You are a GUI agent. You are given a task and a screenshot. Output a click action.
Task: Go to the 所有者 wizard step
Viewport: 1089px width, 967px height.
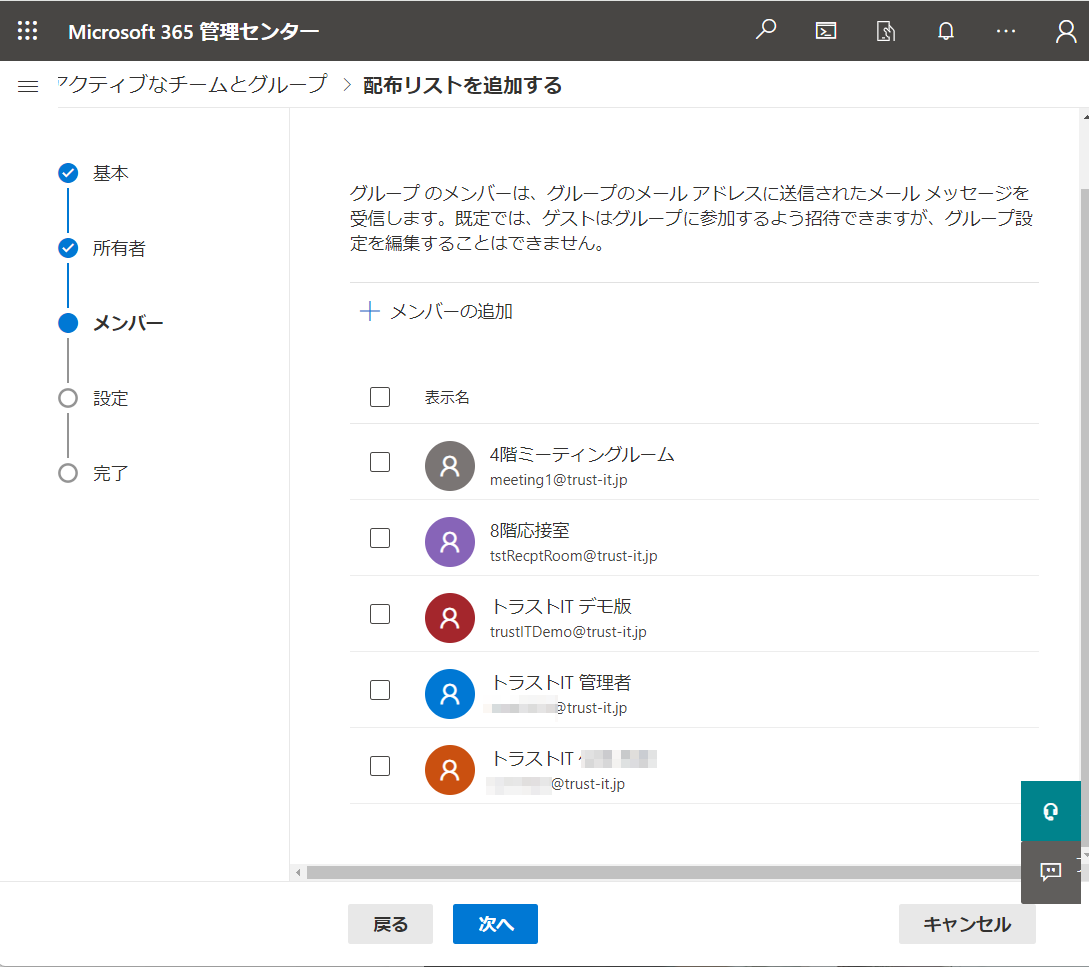click(102, 248)
